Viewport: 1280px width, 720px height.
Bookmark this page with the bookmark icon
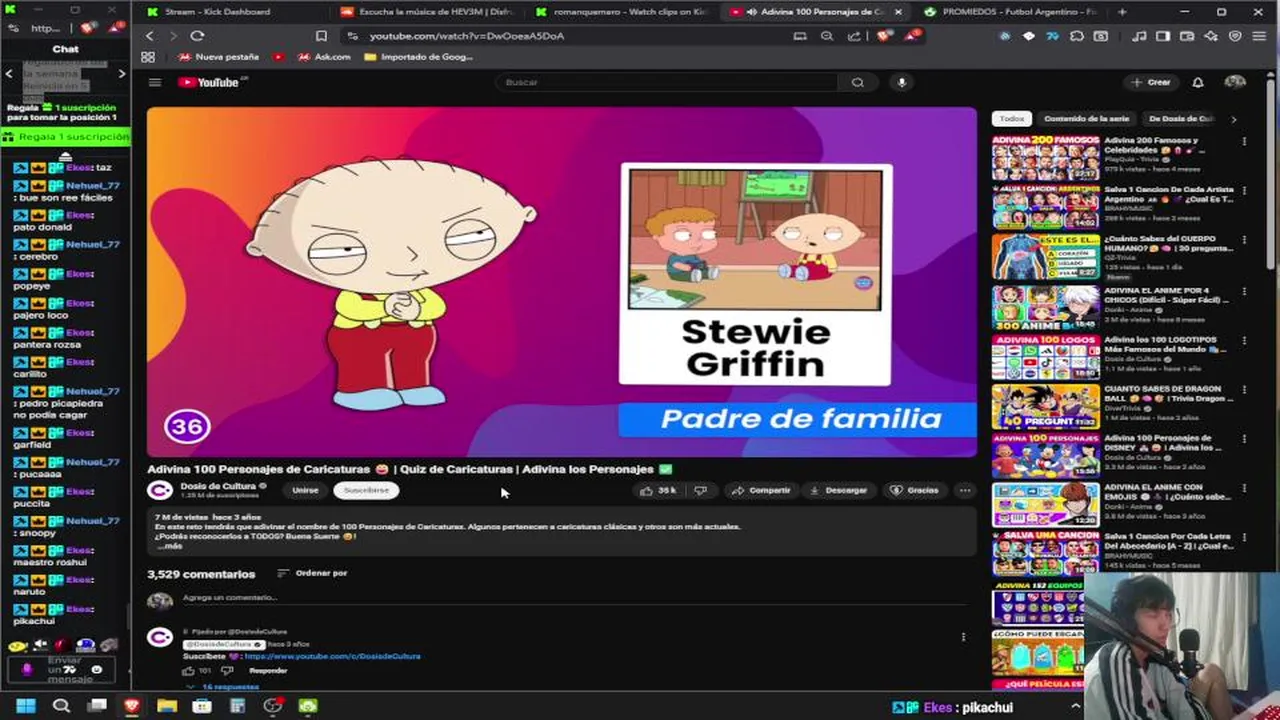(x=321, y=36)
